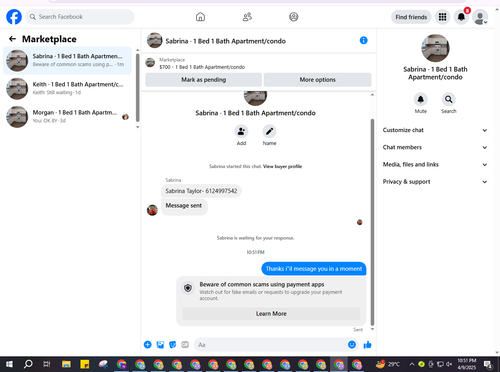The height and width of the screenshot is (372, 500).
Task: Expand the Privacy & support section
Action: tap(435, 182)
